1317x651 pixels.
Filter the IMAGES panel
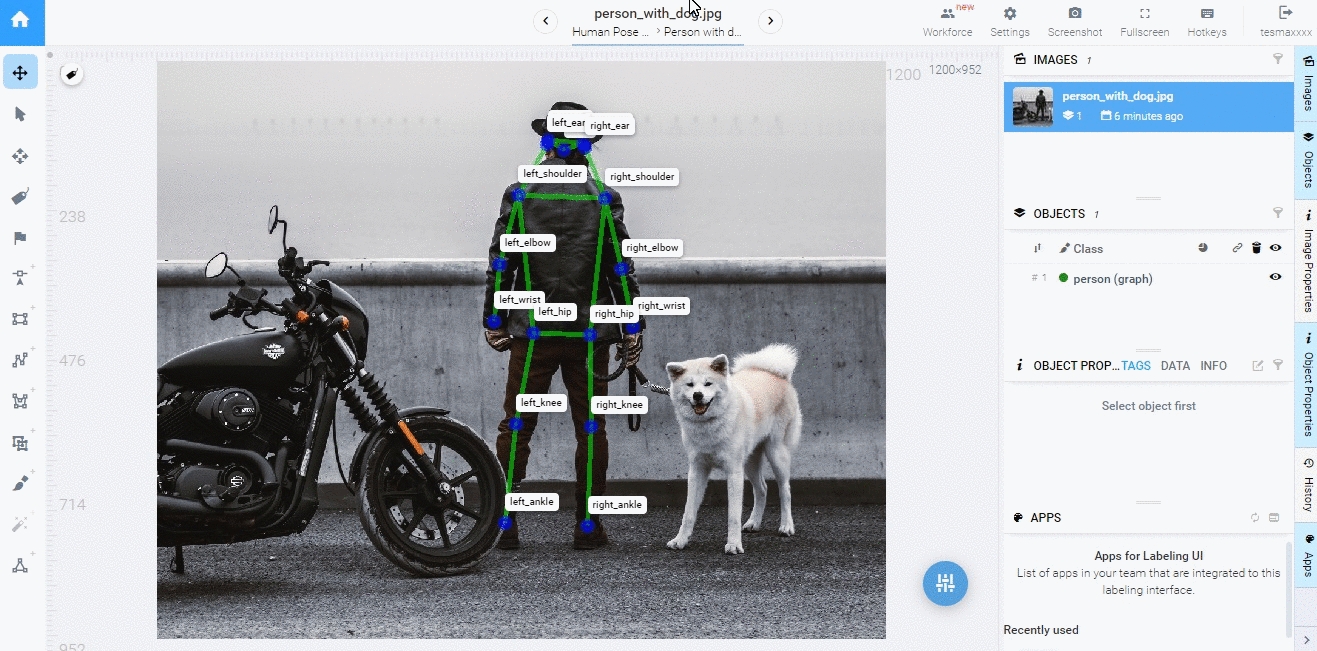pyautogui.click(x=1277, y=59)
